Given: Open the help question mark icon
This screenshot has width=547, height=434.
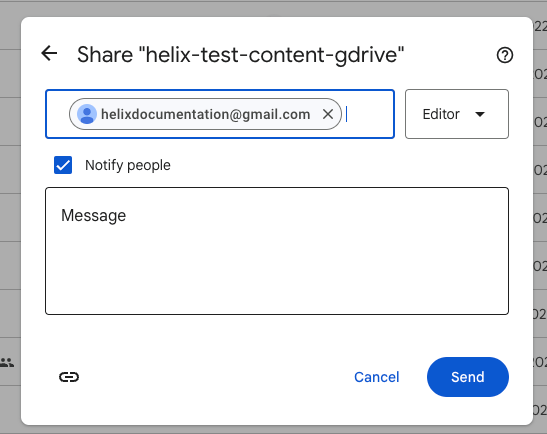Looking at the screenshot, I should coord(504,55).
